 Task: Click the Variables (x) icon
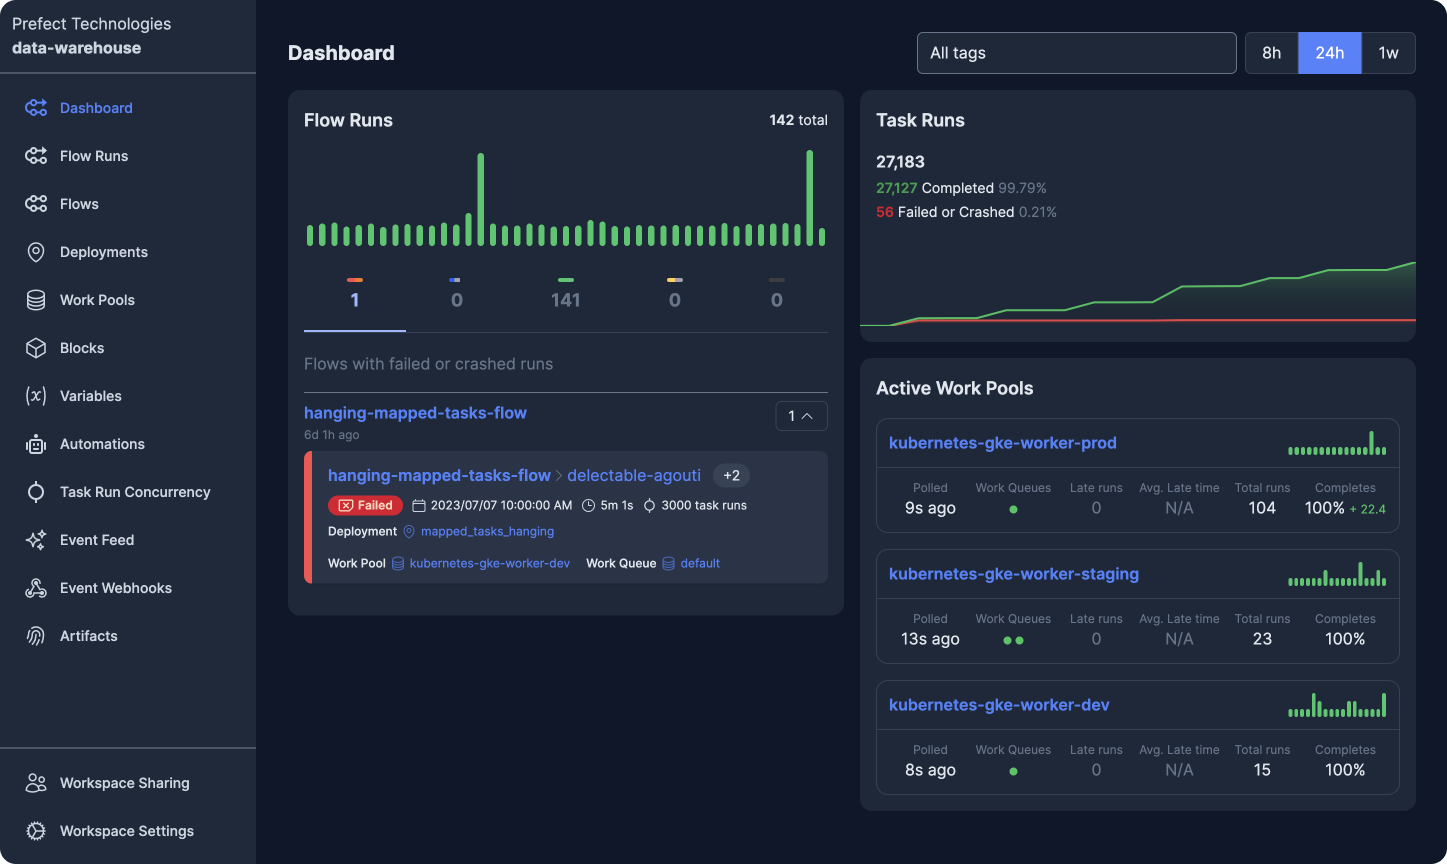click(x=36, y=396)
